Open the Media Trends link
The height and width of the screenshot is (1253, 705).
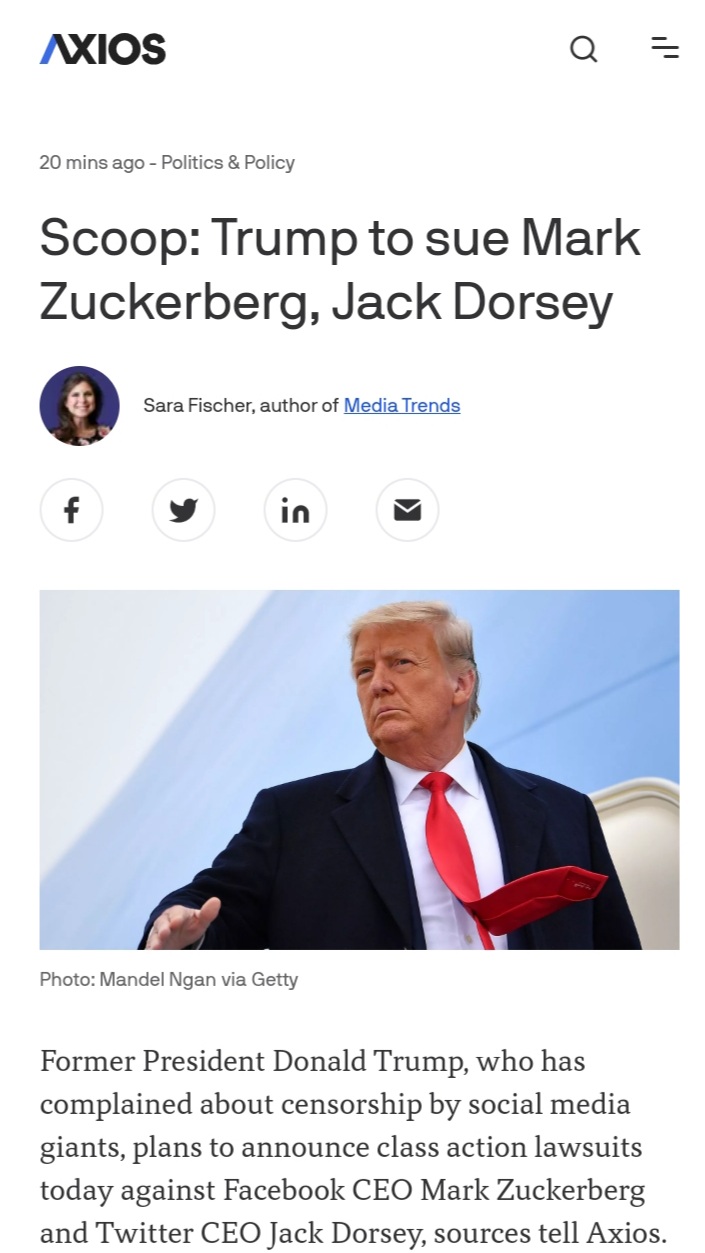[402, 405]
